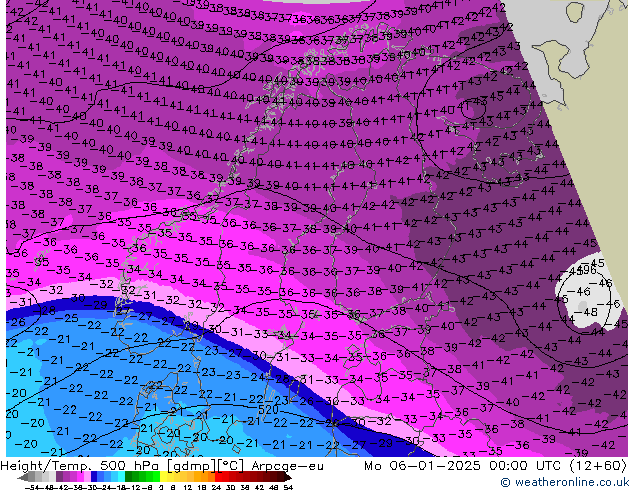Select the '496' height contour label
Viewport: 634px width, 490px height.
coord(587,270)
